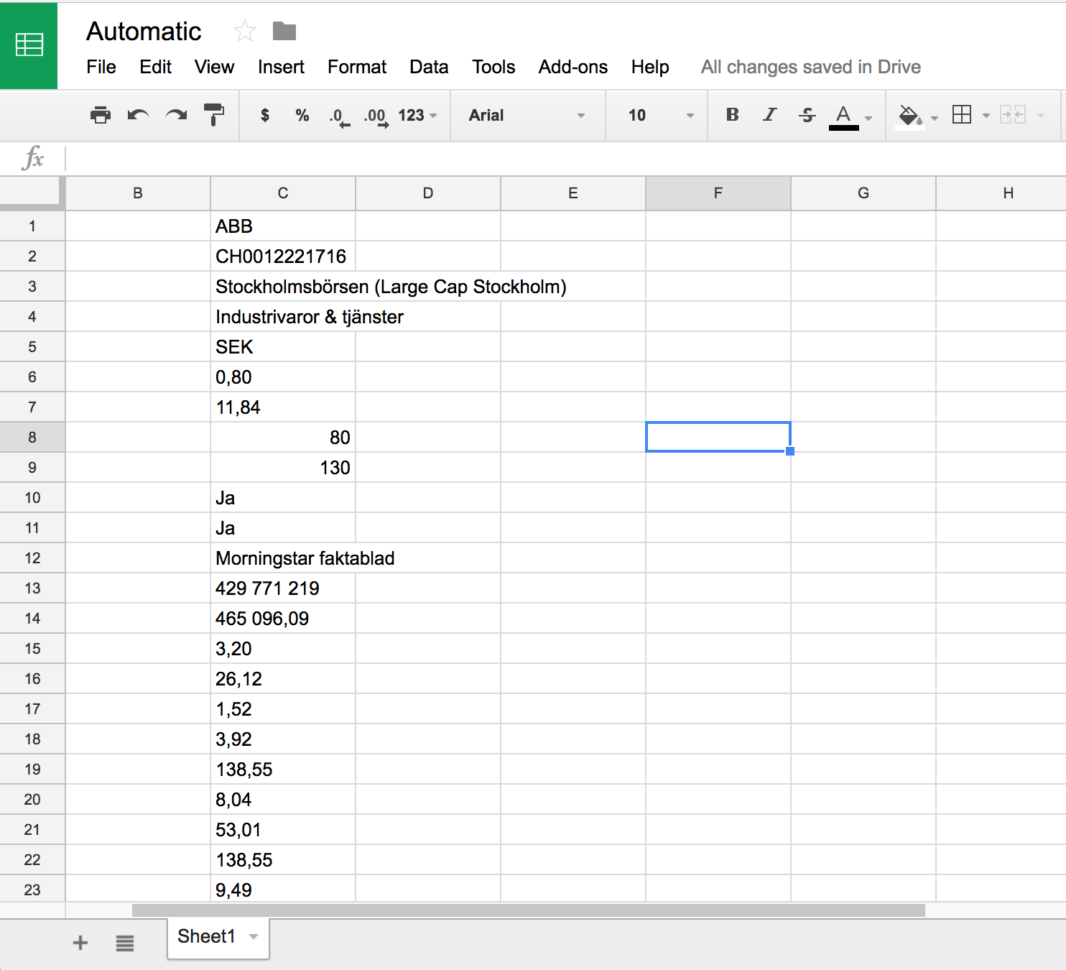The height and width of the screenshot is (970, 1066).
Task: Toggle bold formatting
Action: [x=732, y=115]
